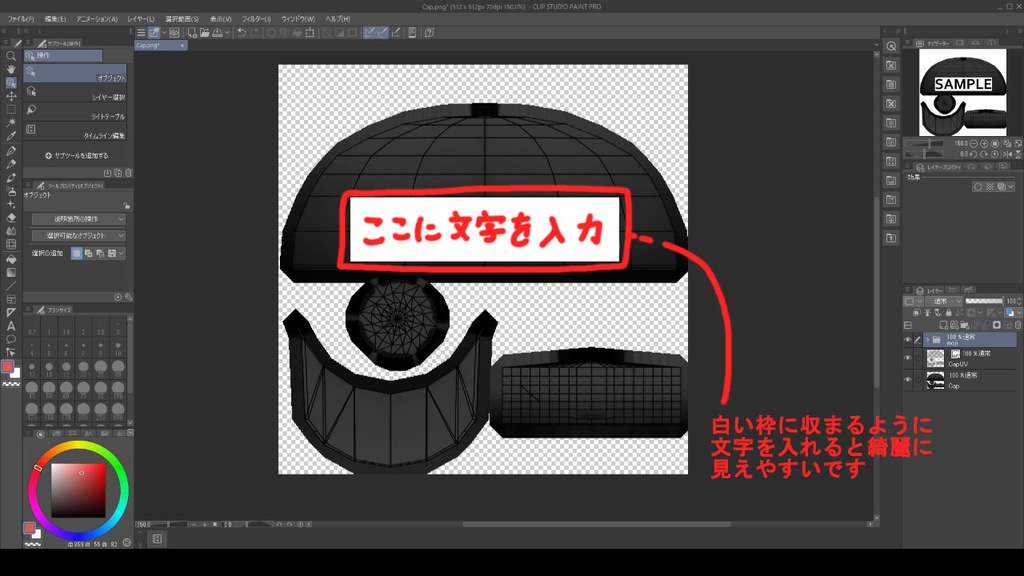Select the タイムライン編集 sub tool
1024x576 pixels.
pyautogui.click(x=75, y=131)
